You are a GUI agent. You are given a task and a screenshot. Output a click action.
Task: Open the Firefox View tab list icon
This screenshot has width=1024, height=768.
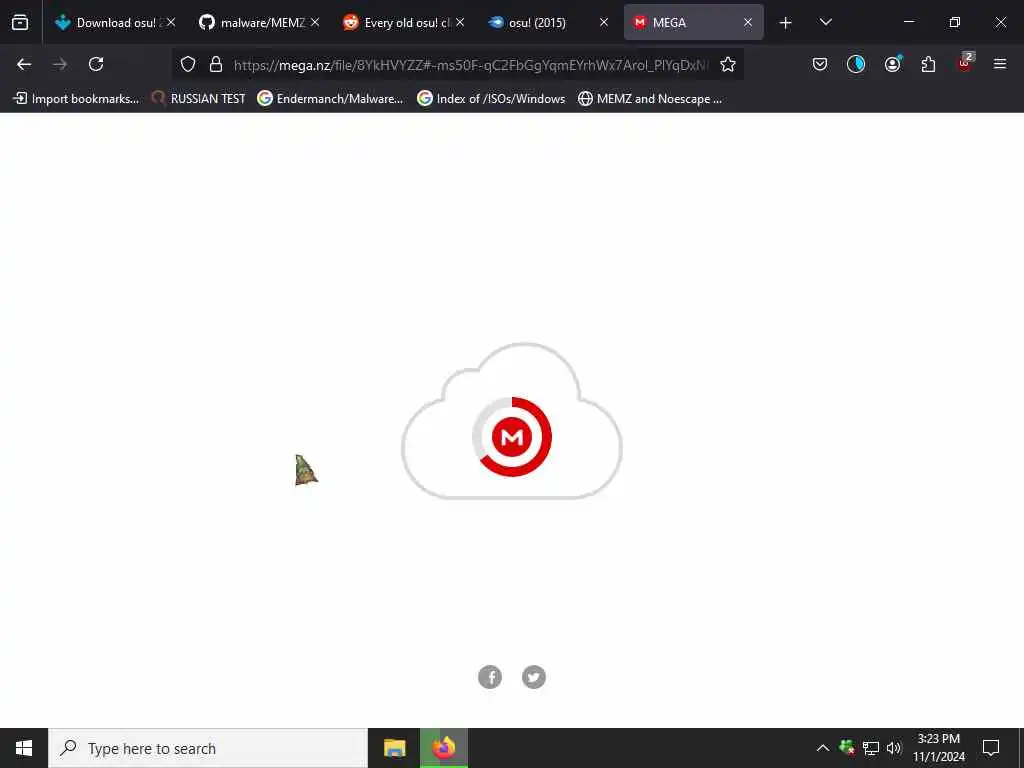[x=20, y=22]
